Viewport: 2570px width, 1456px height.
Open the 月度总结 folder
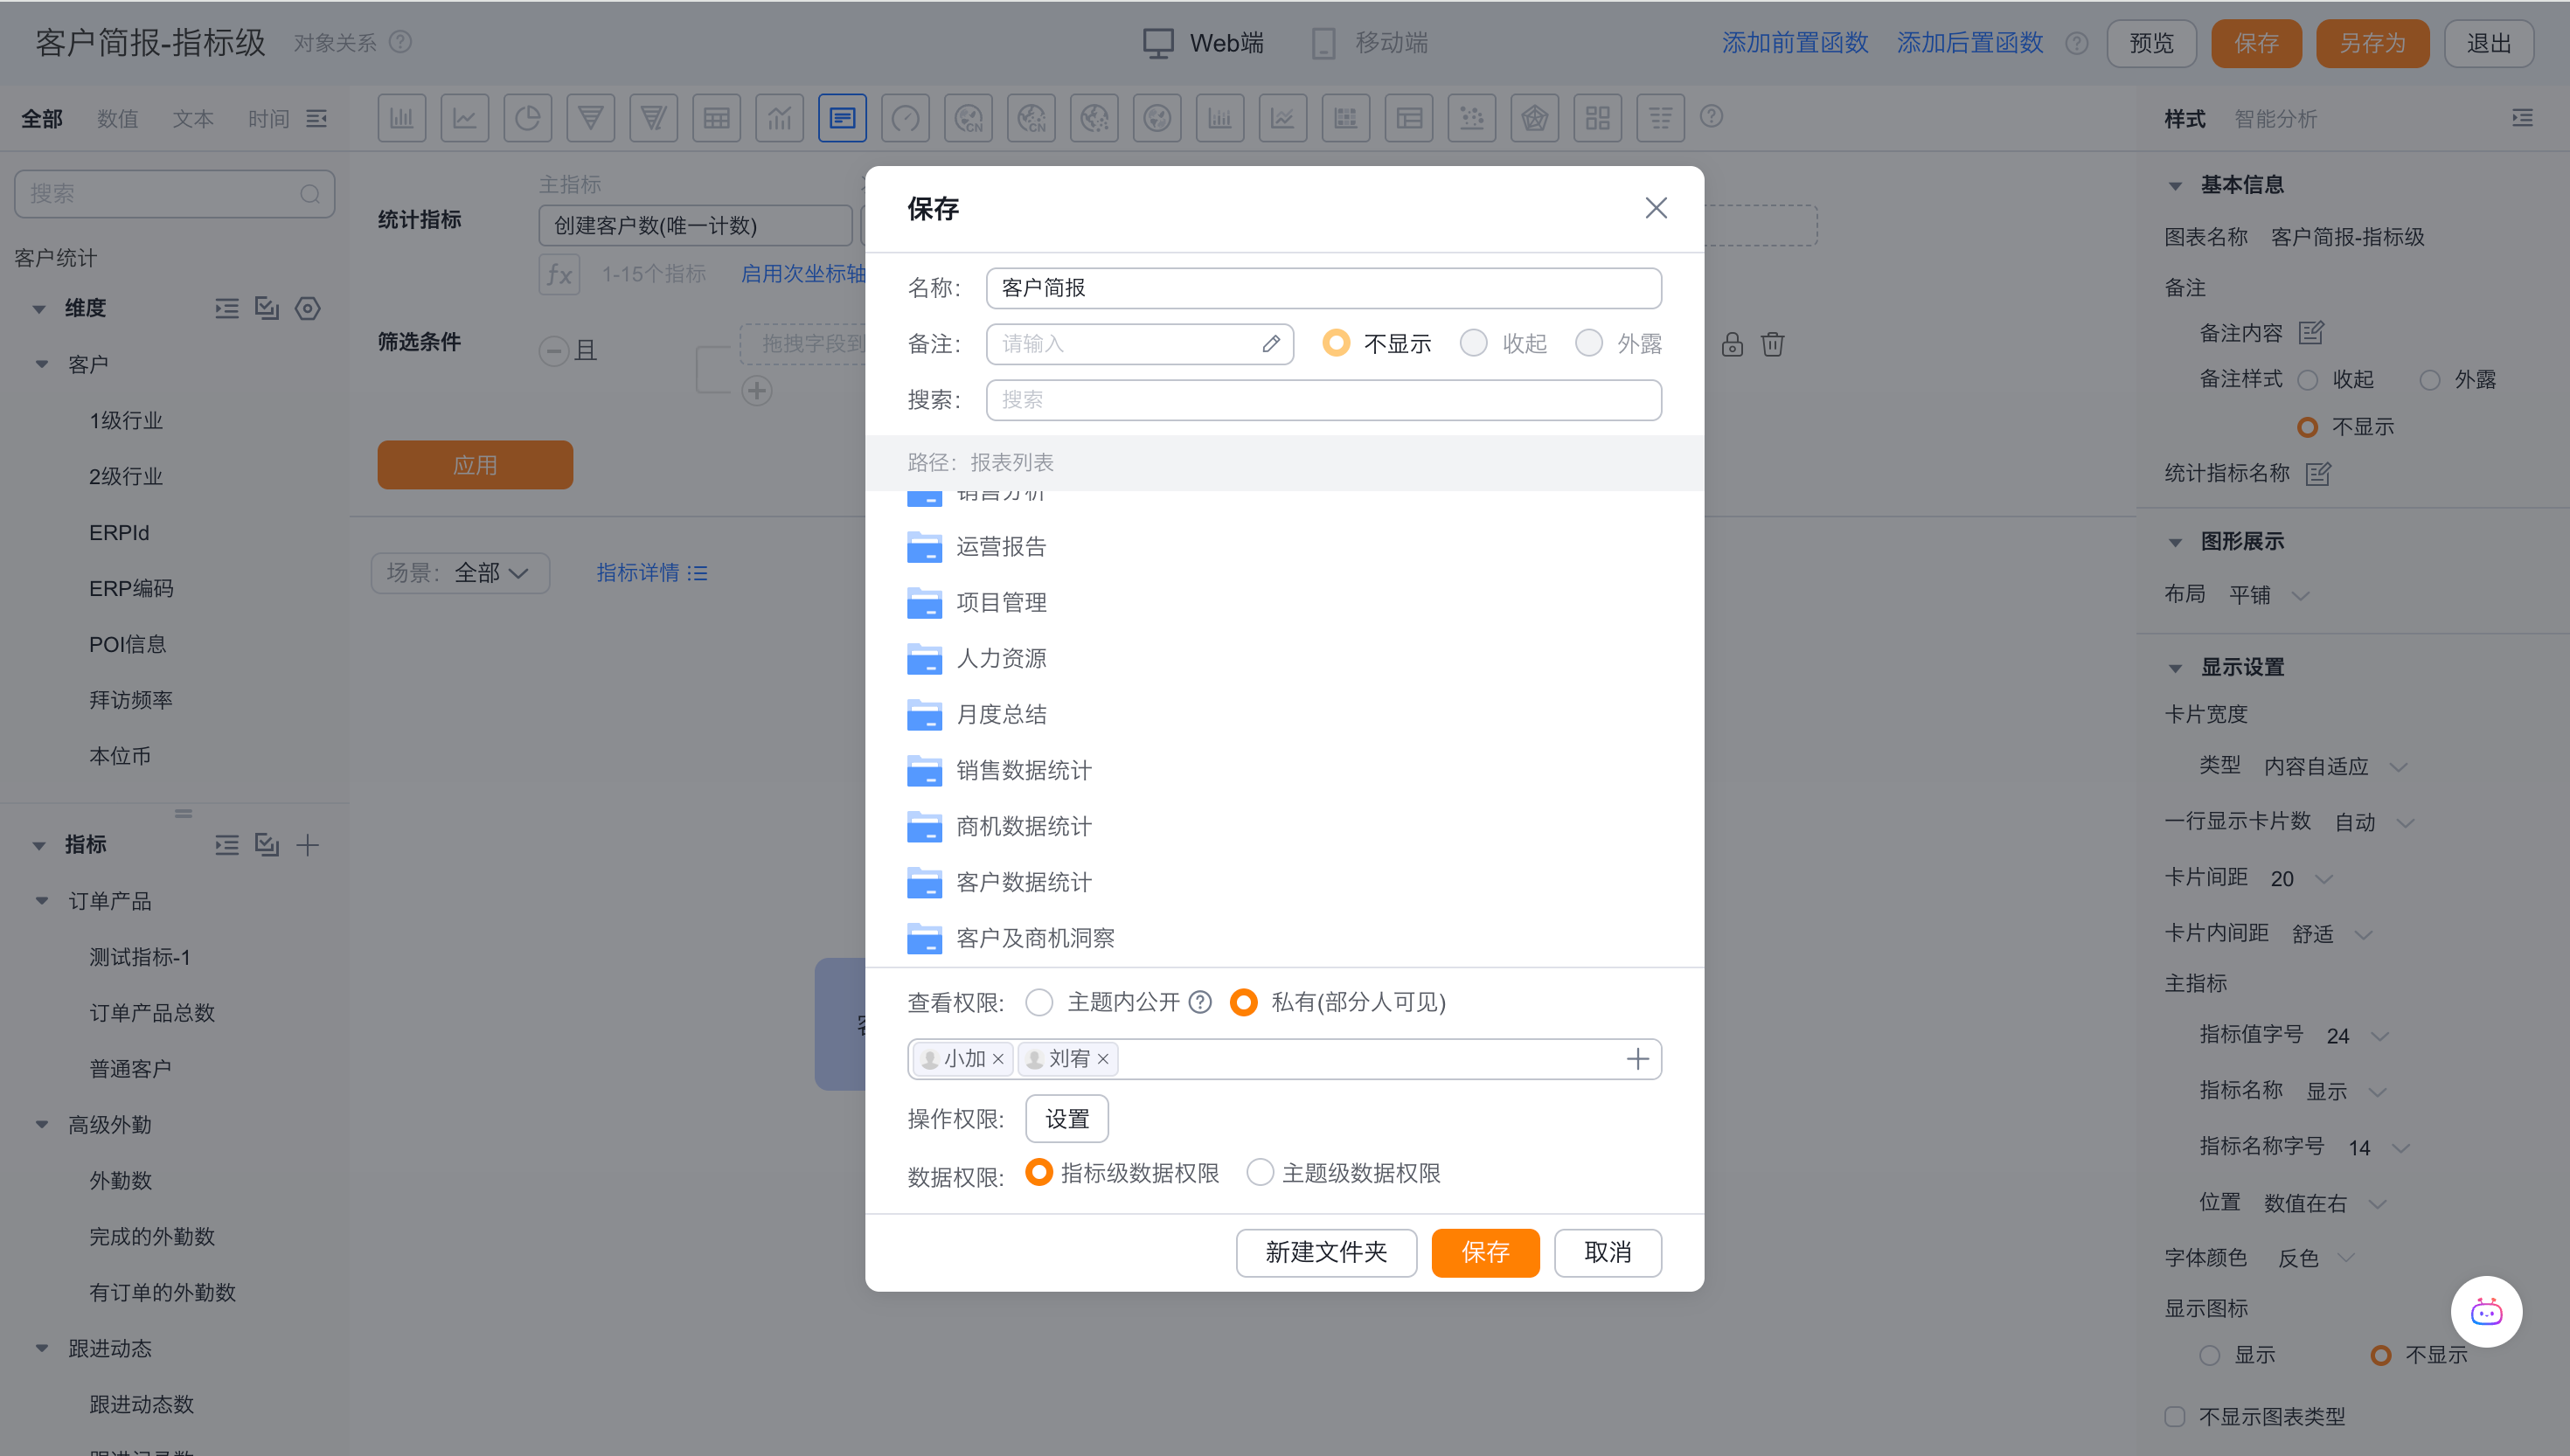click(x=1000, y=714)
